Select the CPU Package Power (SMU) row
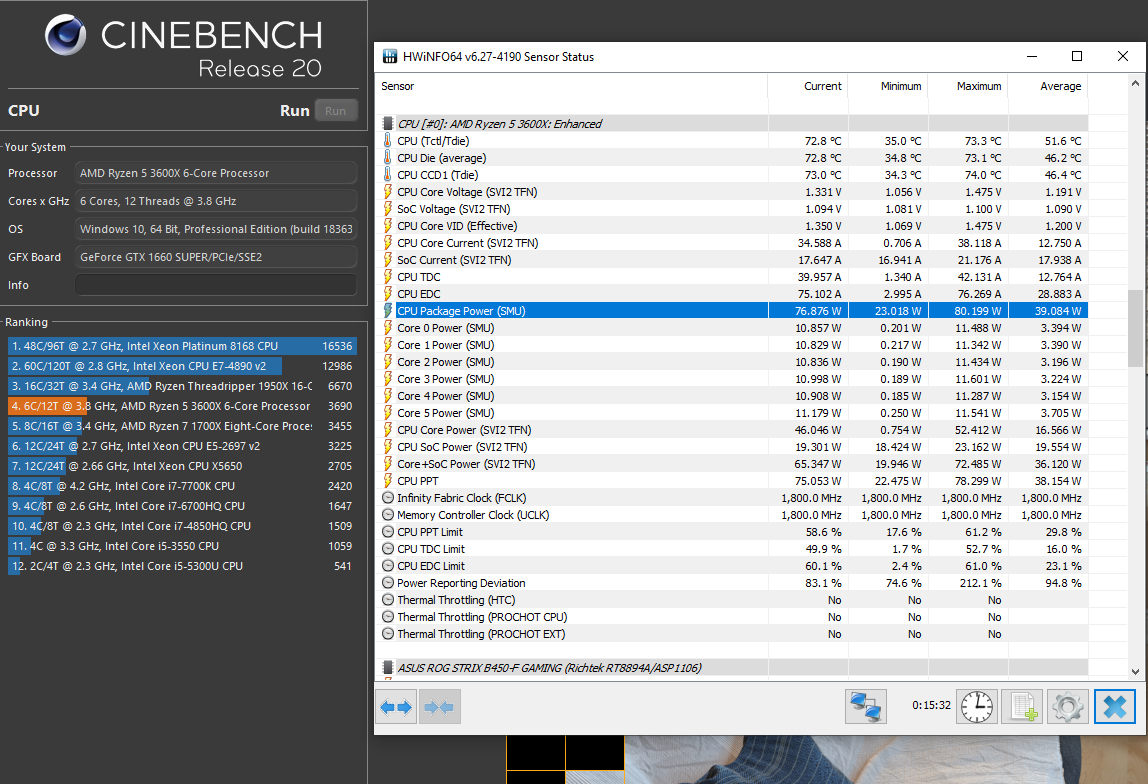This screenshot has width=1148, height=784. coord(732,311)
